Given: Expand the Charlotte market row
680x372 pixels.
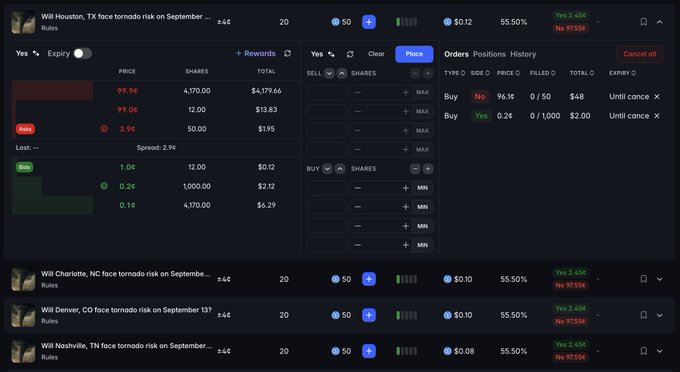Looking at the screenshot, I should click(x=660, y=279).
